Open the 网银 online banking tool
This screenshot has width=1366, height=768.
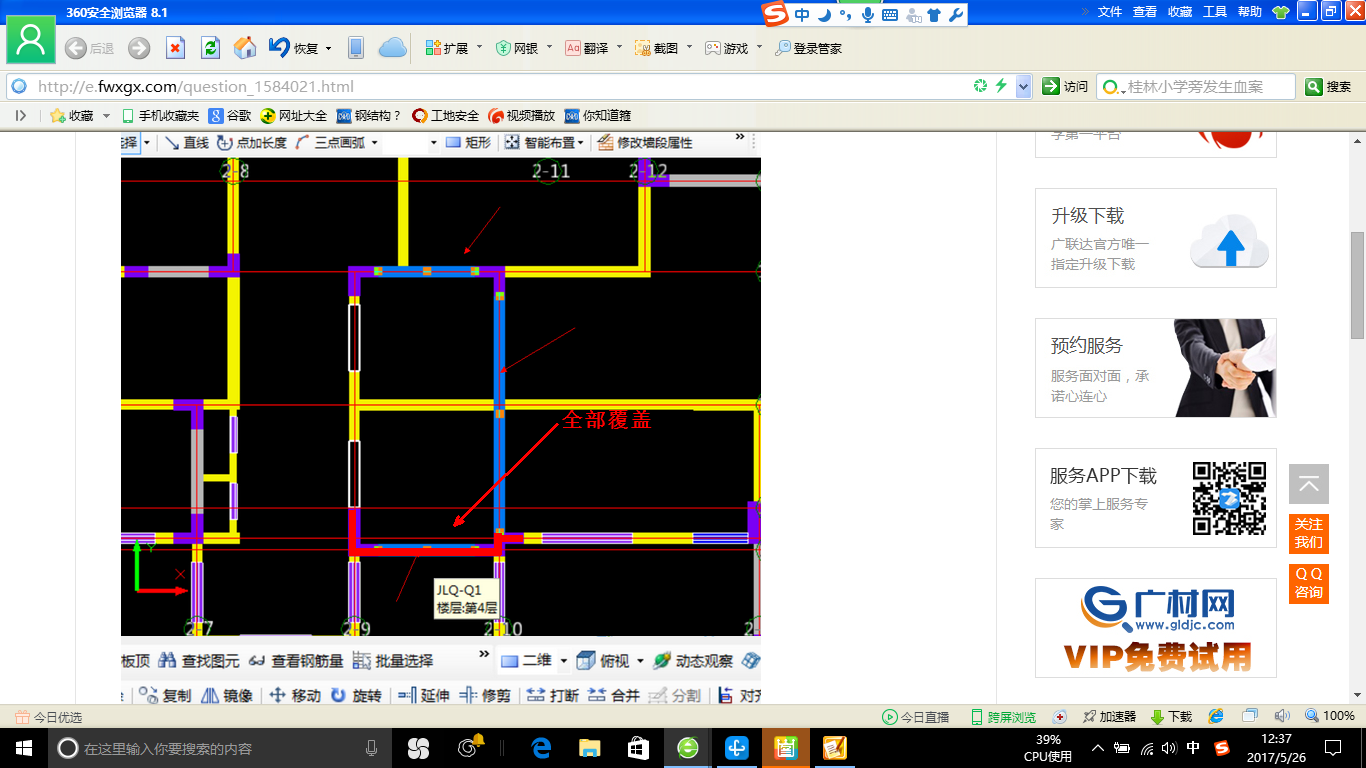click(x=517, y=48)
